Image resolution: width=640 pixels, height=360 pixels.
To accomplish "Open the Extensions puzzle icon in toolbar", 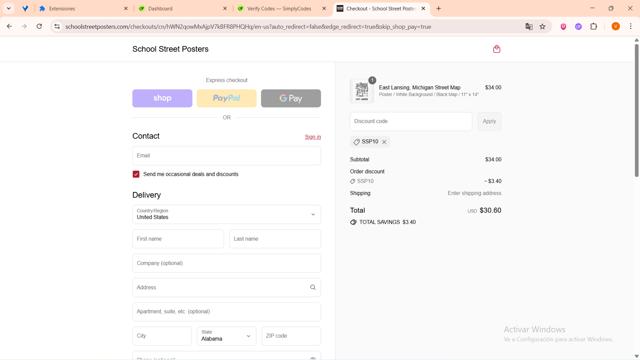I will [593, 27].
